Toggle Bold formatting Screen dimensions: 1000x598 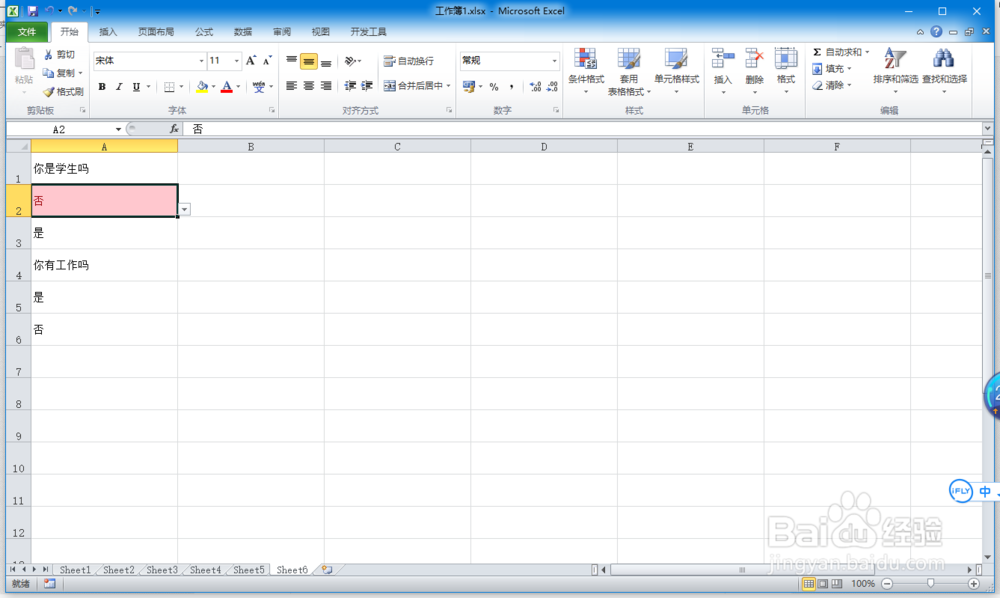102,87
